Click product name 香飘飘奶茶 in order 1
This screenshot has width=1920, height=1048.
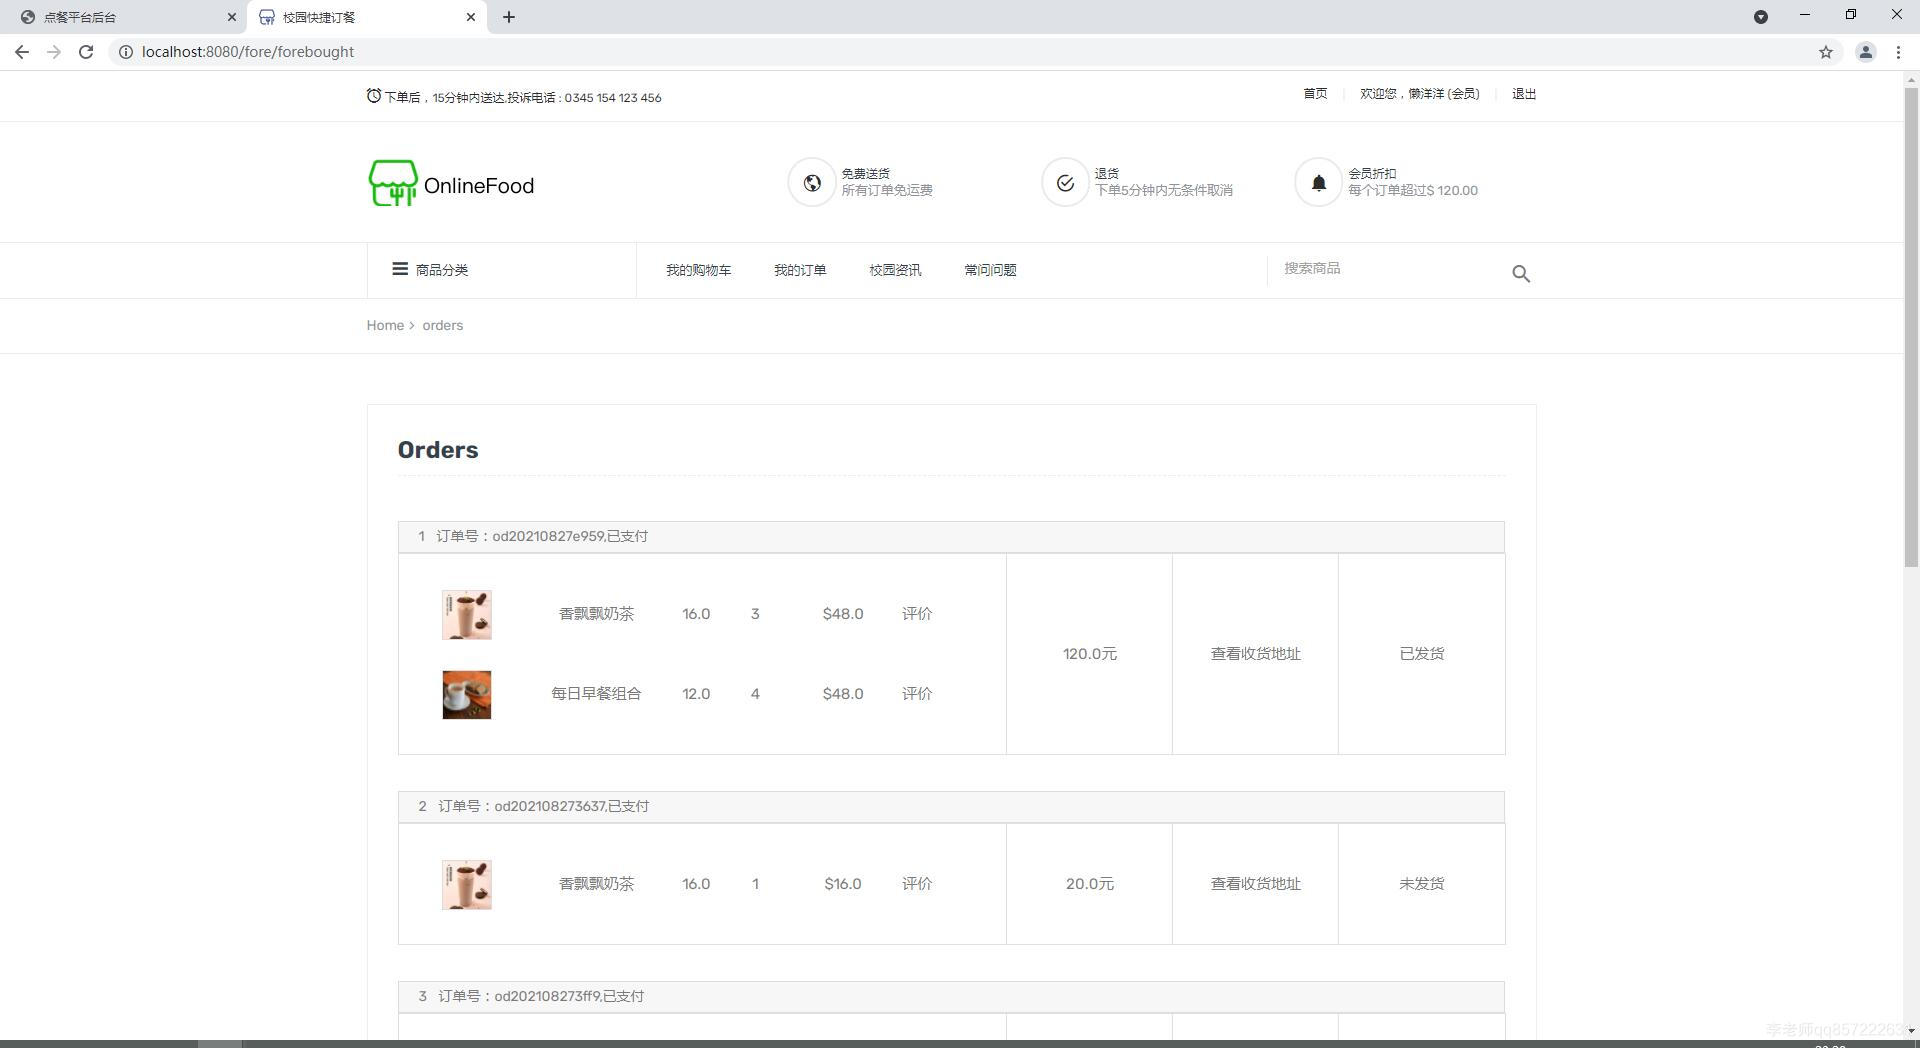pos(596,614)
